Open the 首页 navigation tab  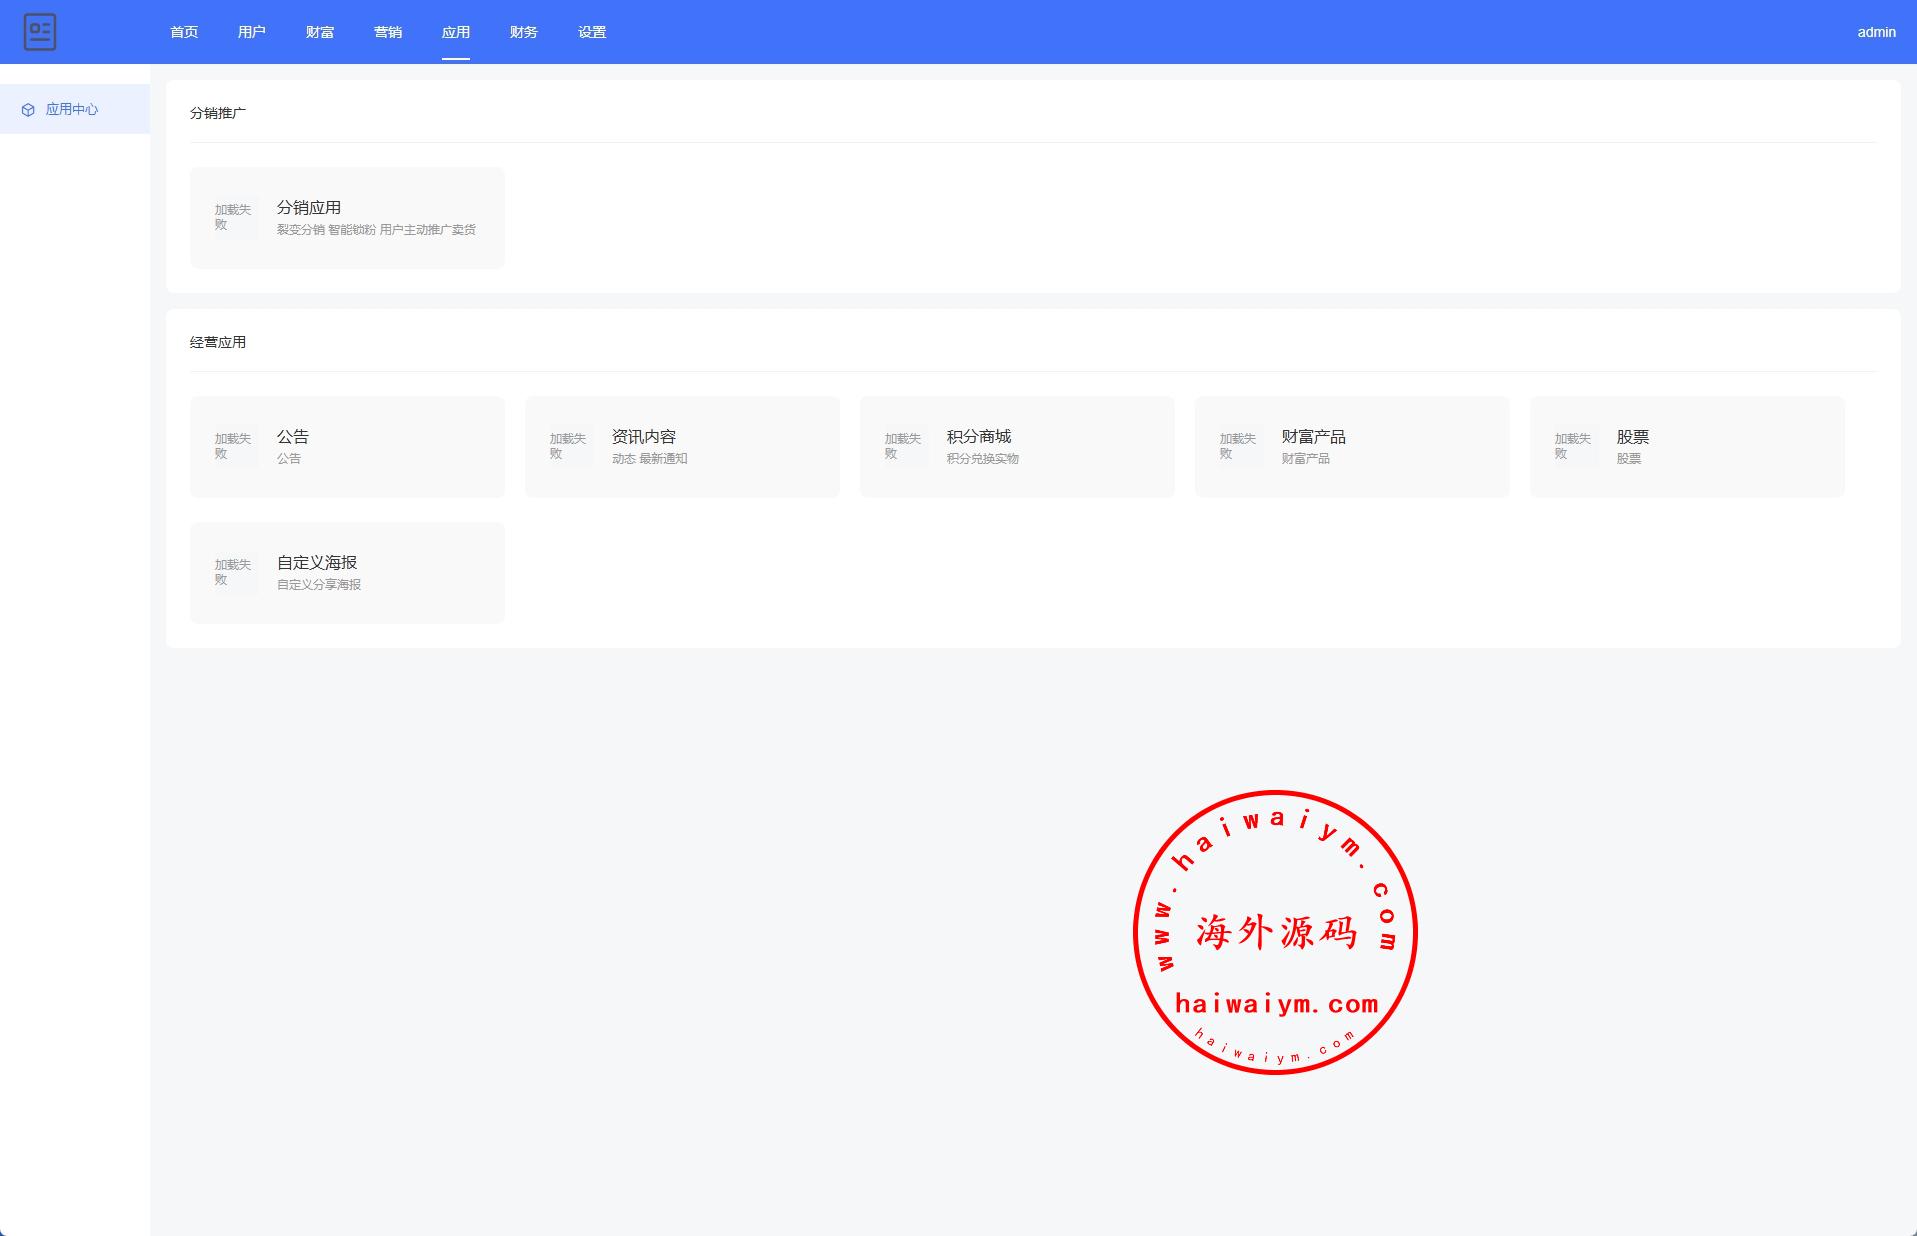coord(184,32)
